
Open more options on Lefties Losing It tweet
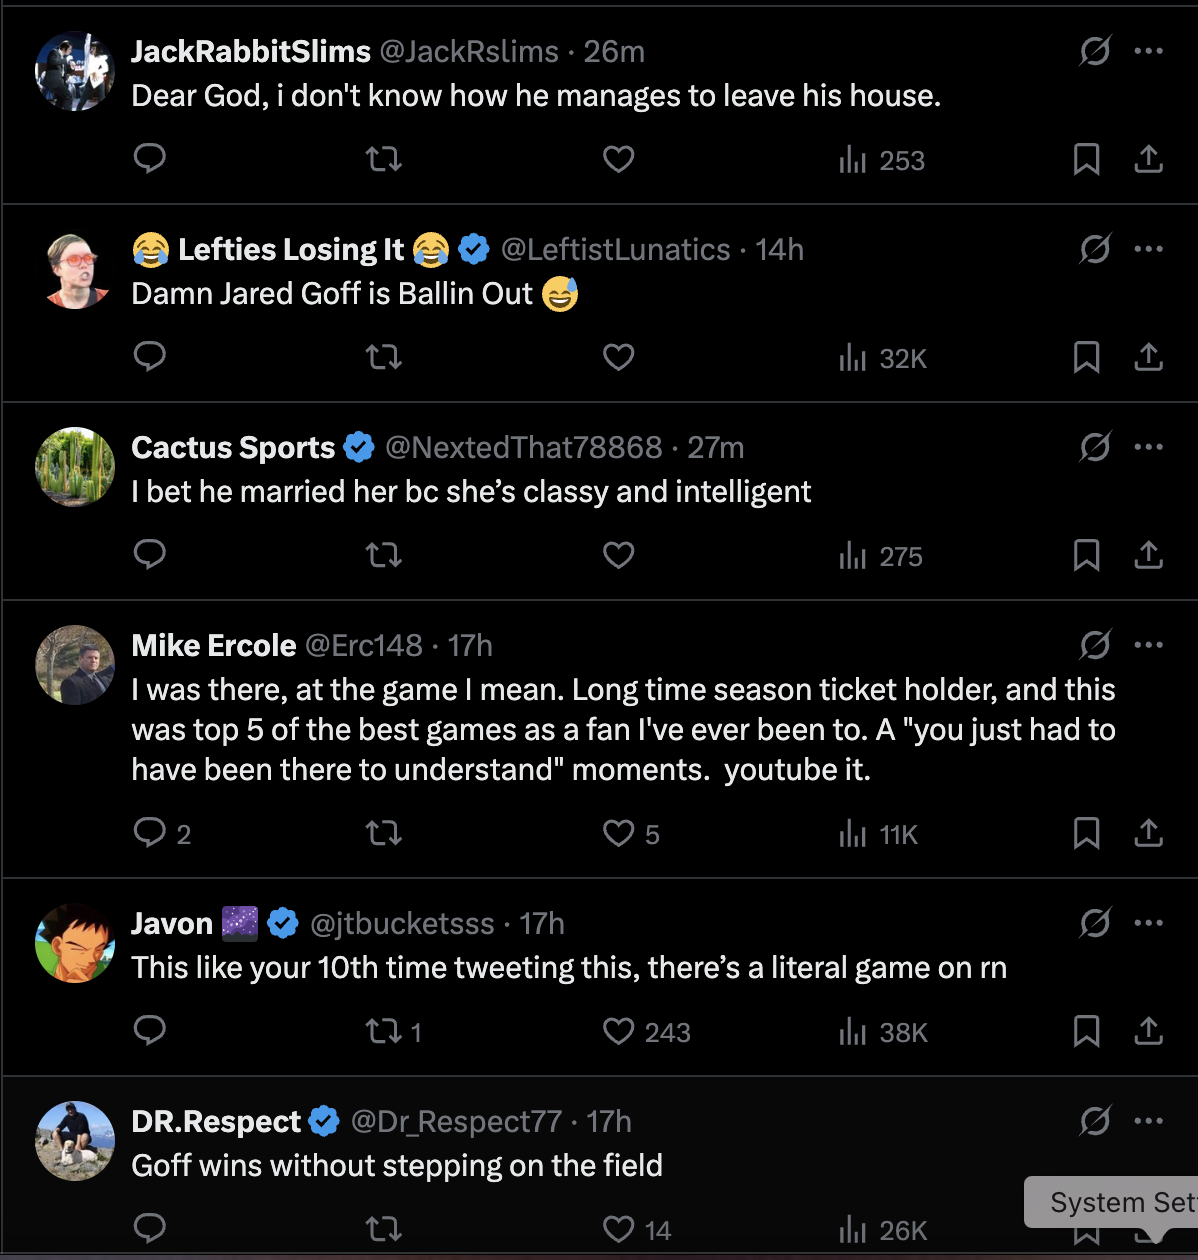(x=1149, y=249)
